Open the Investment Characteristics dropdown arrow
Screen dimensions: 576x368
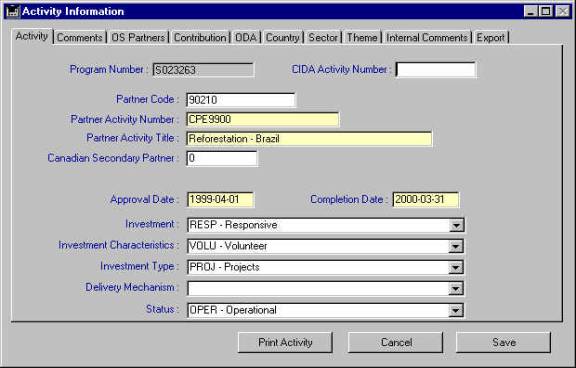(x=456, y=246)
